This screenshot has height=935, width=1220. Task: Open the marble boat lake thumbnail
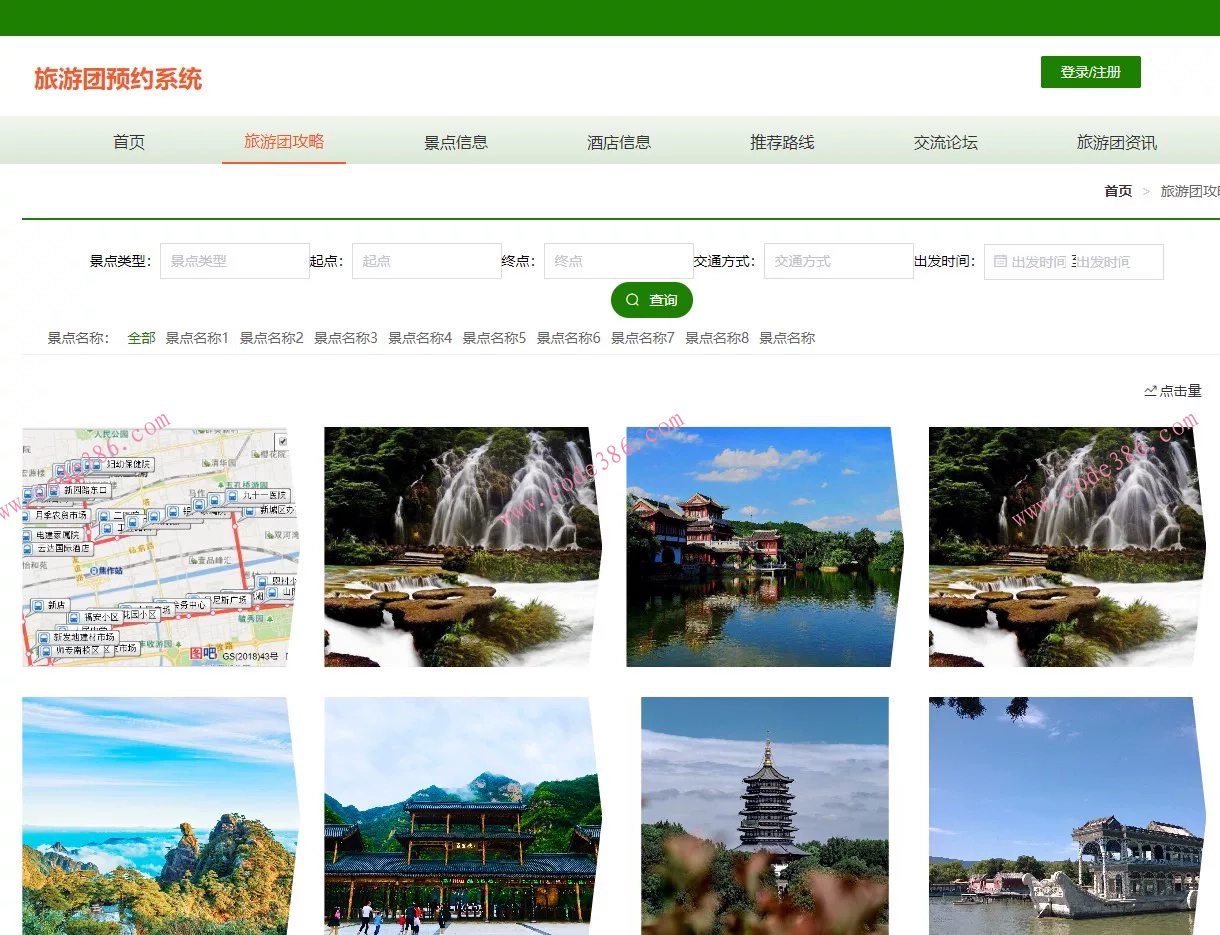(1067, 816)
